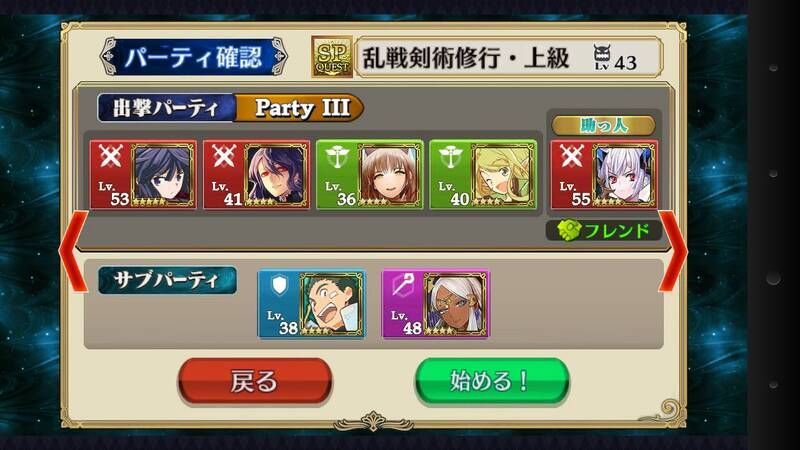Choose the level 36 brown-haired archer
The width and height of the screenshot is (800, 450).
tap(370, 175)
